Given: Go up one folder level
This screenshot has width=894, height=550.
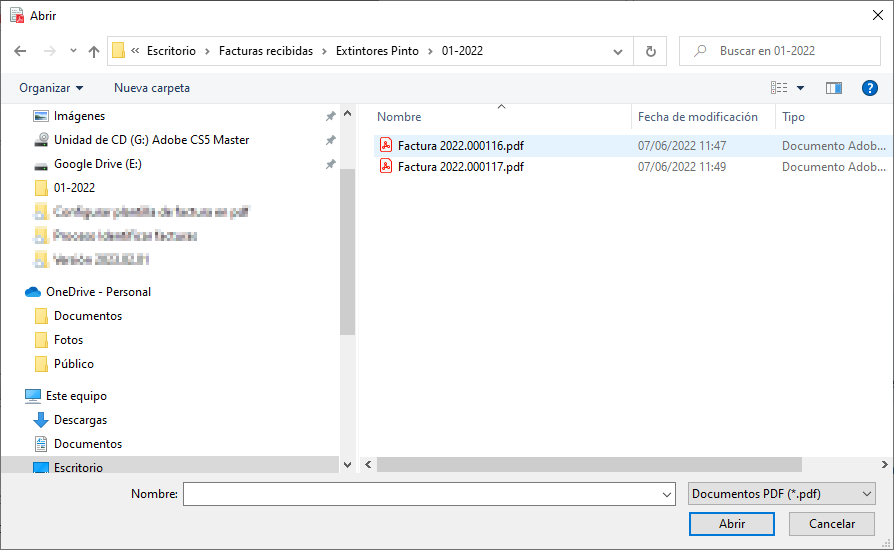Looking at the screenshot, I should (94, 51).
